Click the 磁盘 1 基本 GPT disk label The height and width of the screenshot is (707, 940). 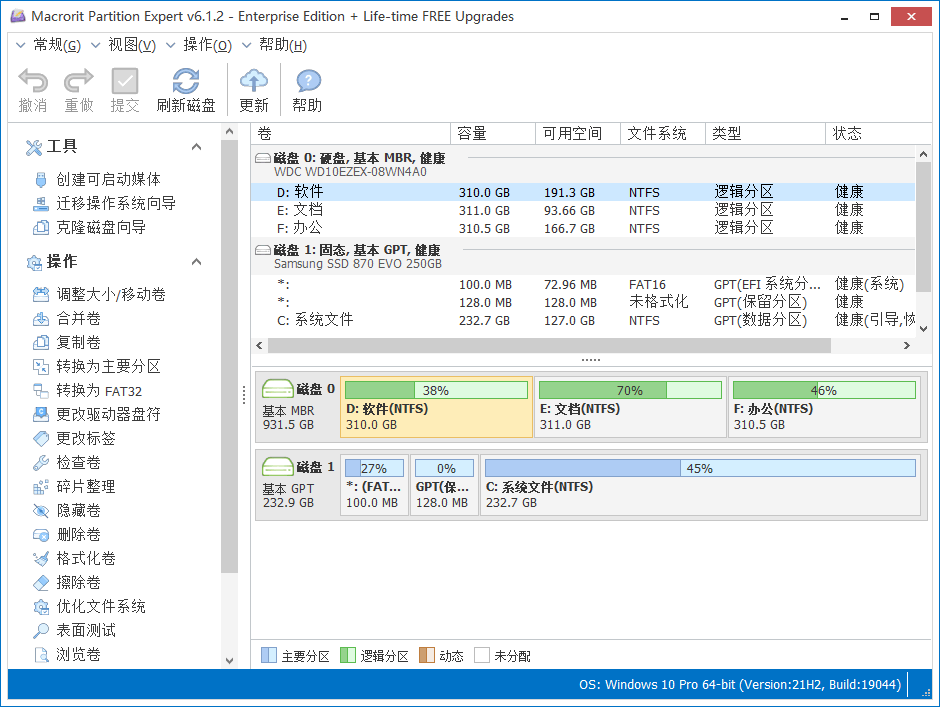point(298,485)
